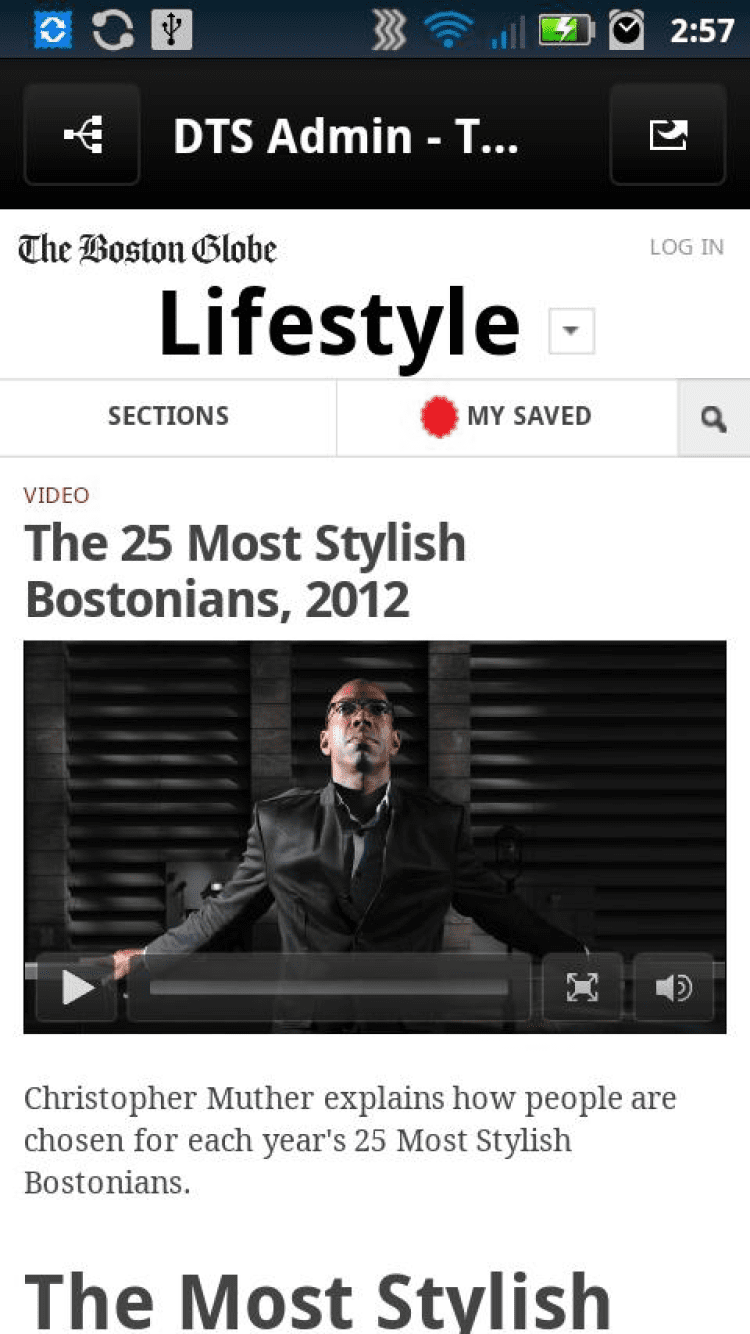The height and width of the screenshot is (1334, 750).
Task: Tap the sync status icon
Action: pos(112,30)
